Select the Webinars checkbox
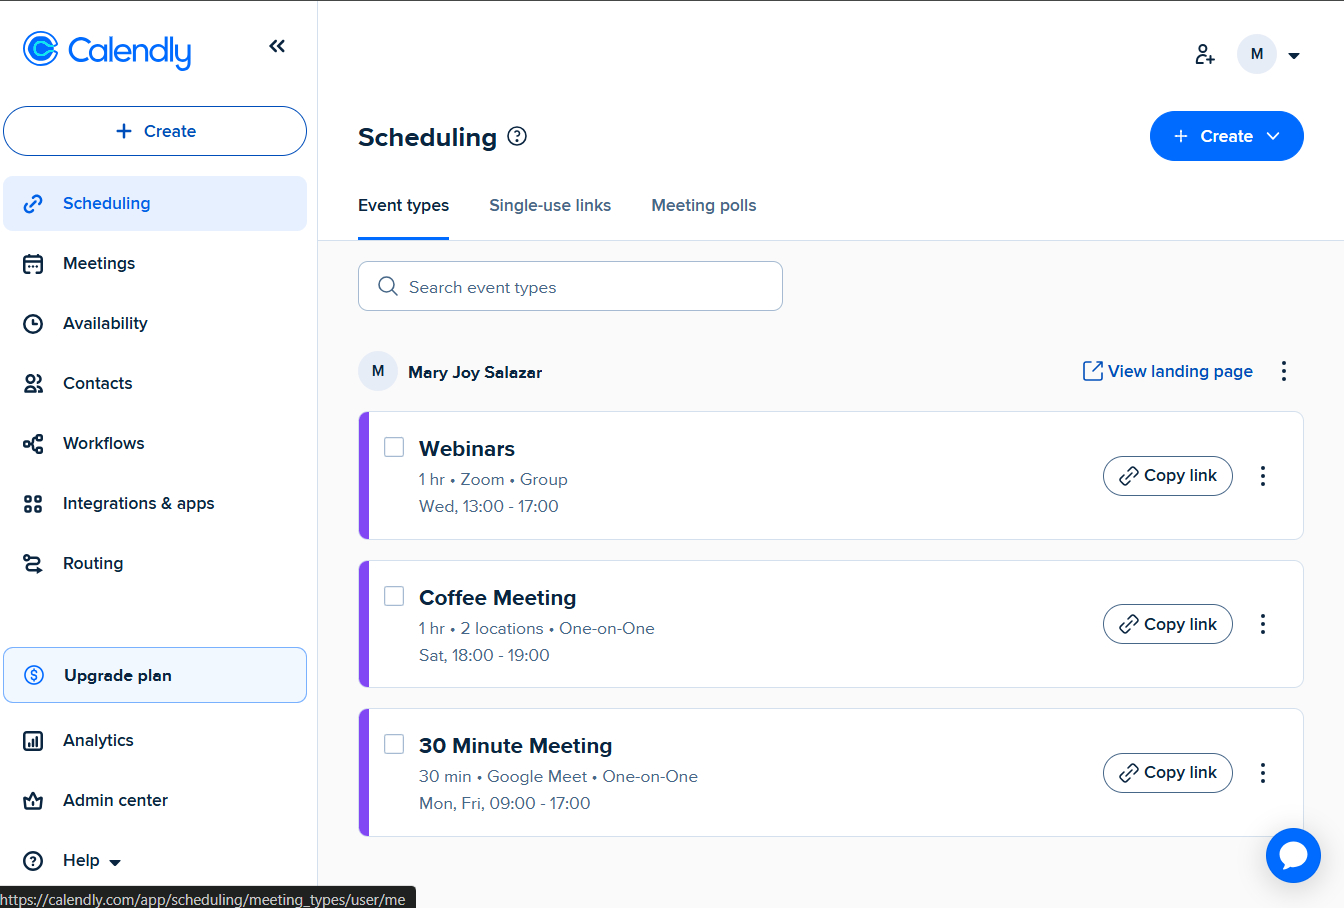 coord(394,447)
